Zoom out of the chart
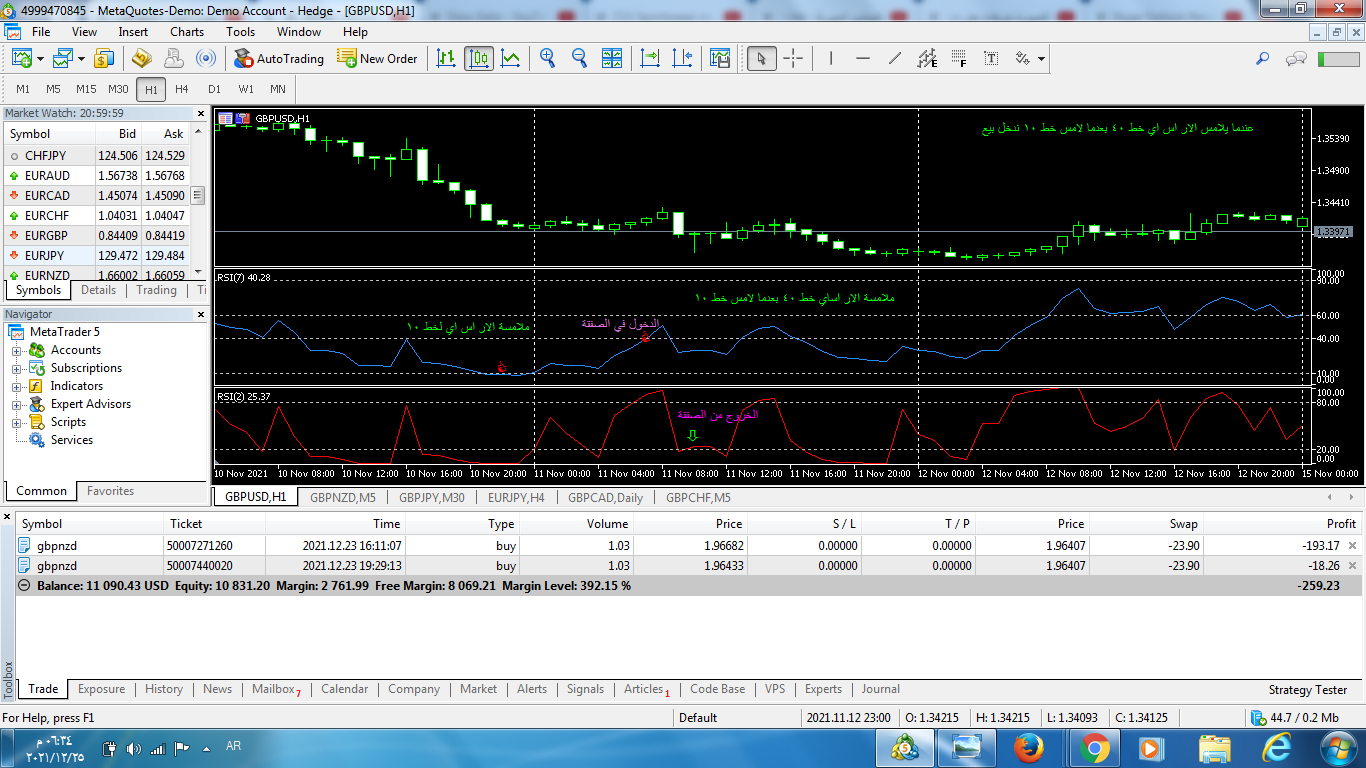The width and height of the screenshot is (1366, 768). tap(579, 58)
